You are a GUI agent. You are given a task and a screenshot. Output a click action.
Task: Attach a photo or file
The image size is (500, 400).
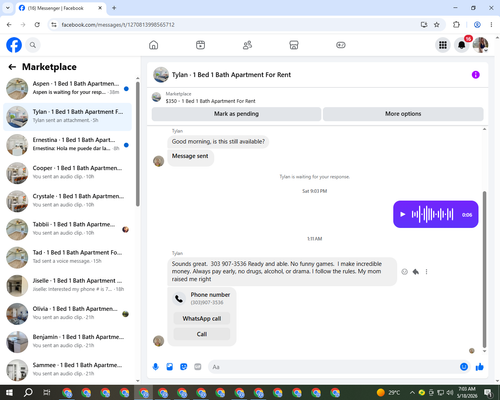tap(170, 367)
